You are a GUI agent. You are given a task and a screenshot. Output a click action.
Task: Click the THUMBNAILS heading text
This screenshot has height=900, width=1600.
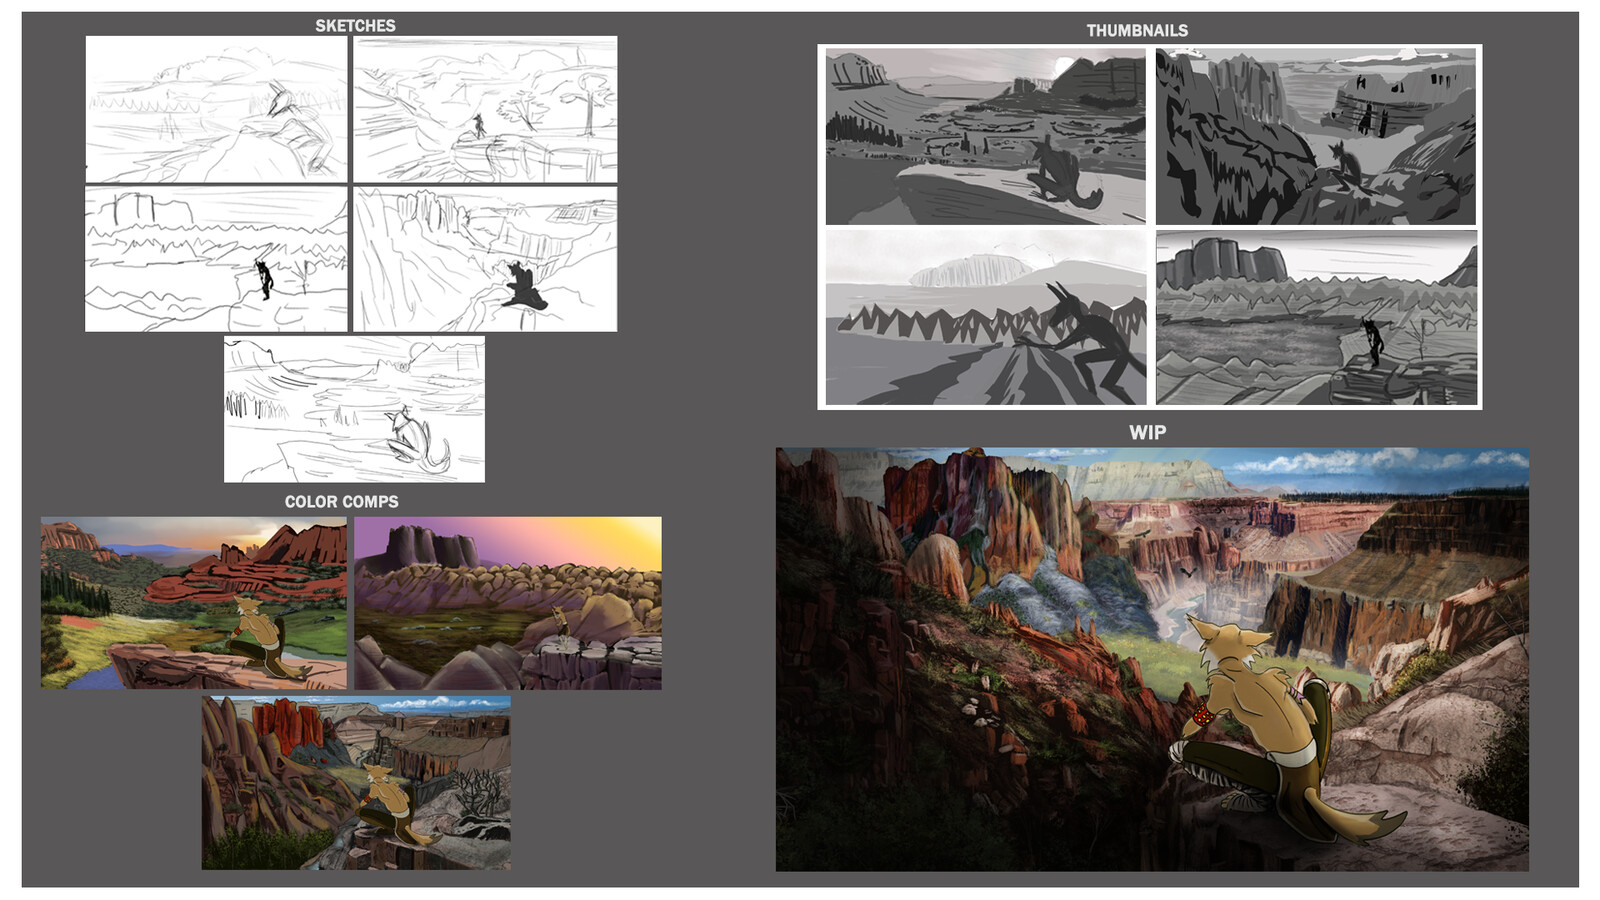[1137, 31]
